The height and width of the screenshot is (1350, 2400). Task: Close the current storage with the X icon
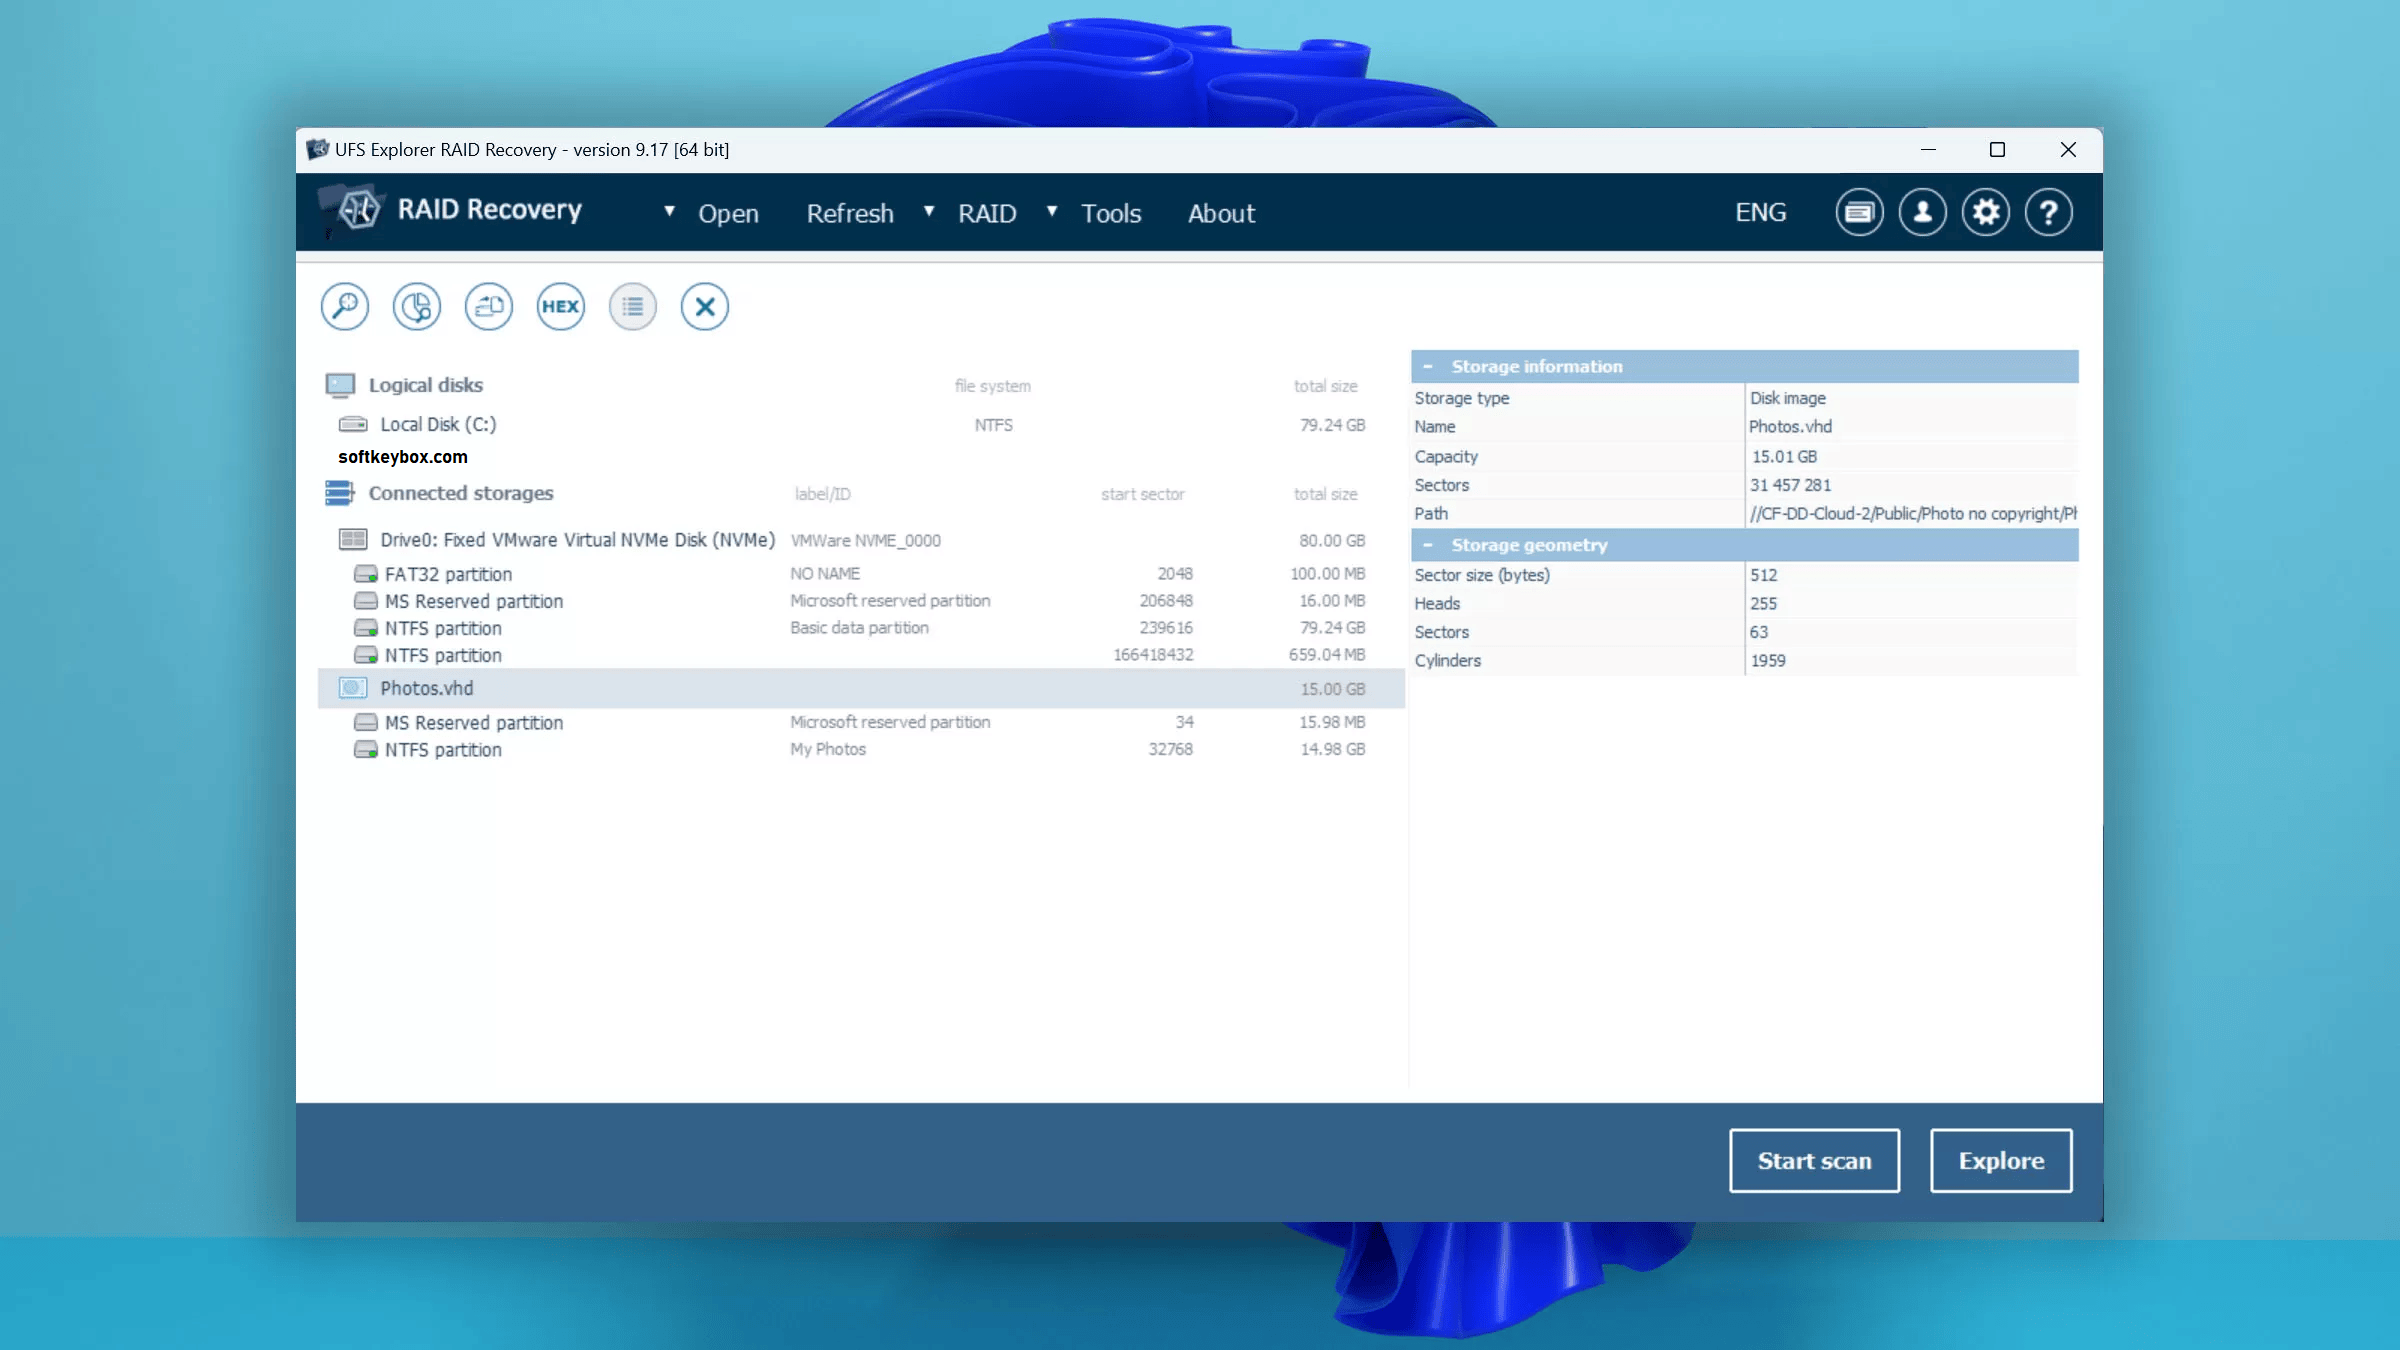coord(704,306)
